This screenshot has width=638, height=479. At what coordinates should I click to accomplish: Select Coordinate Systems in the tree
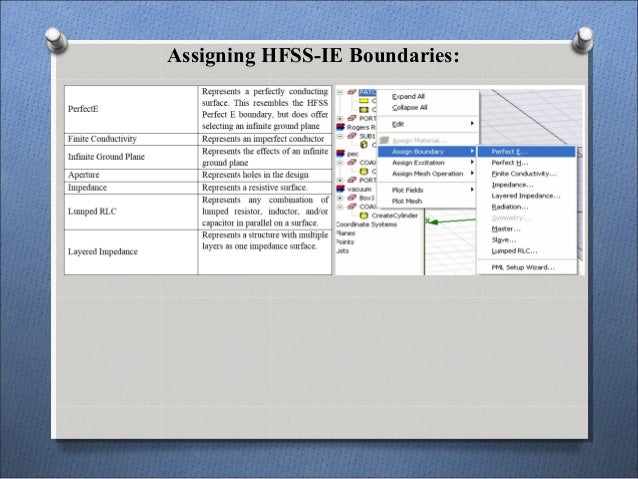click(366, 224)
